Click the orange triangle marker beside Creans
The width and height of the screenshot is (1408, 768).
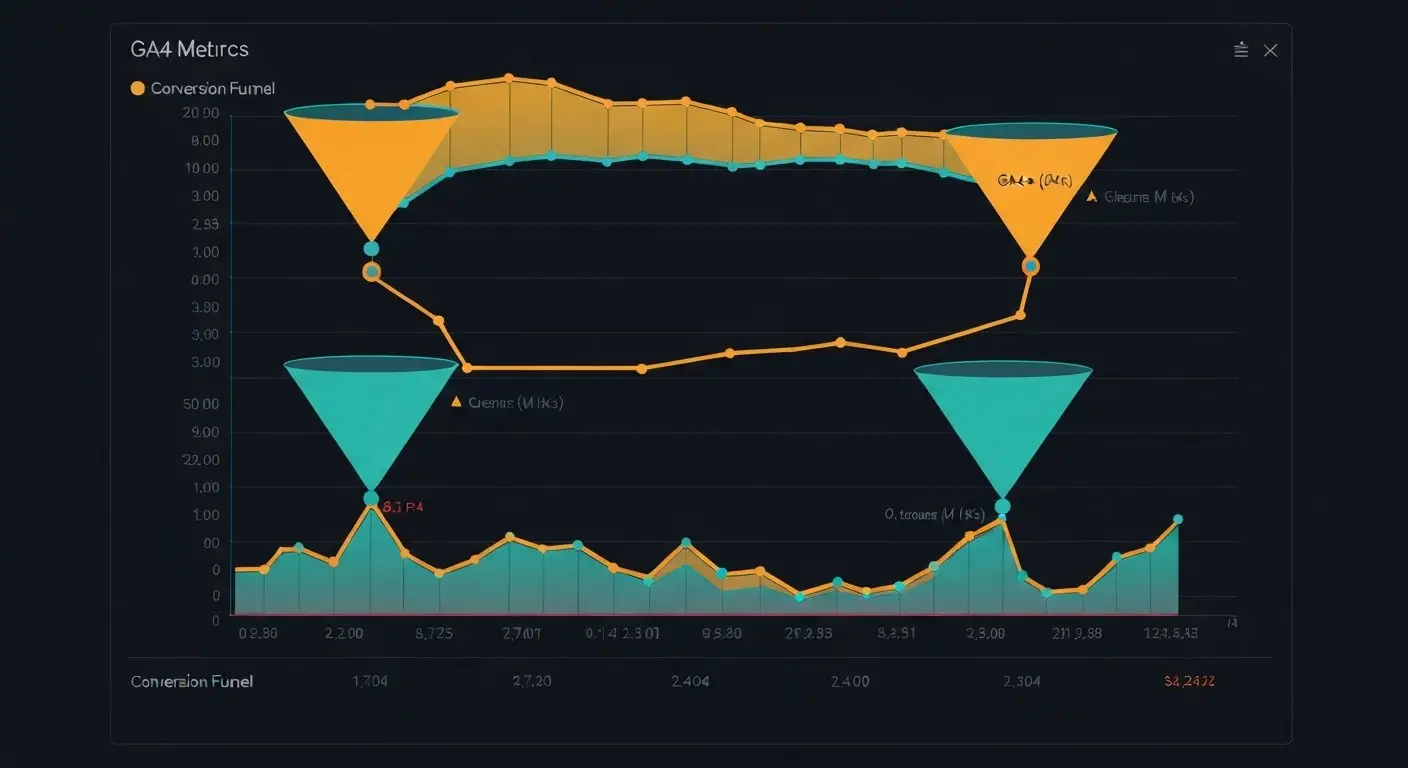click(456, 402)
